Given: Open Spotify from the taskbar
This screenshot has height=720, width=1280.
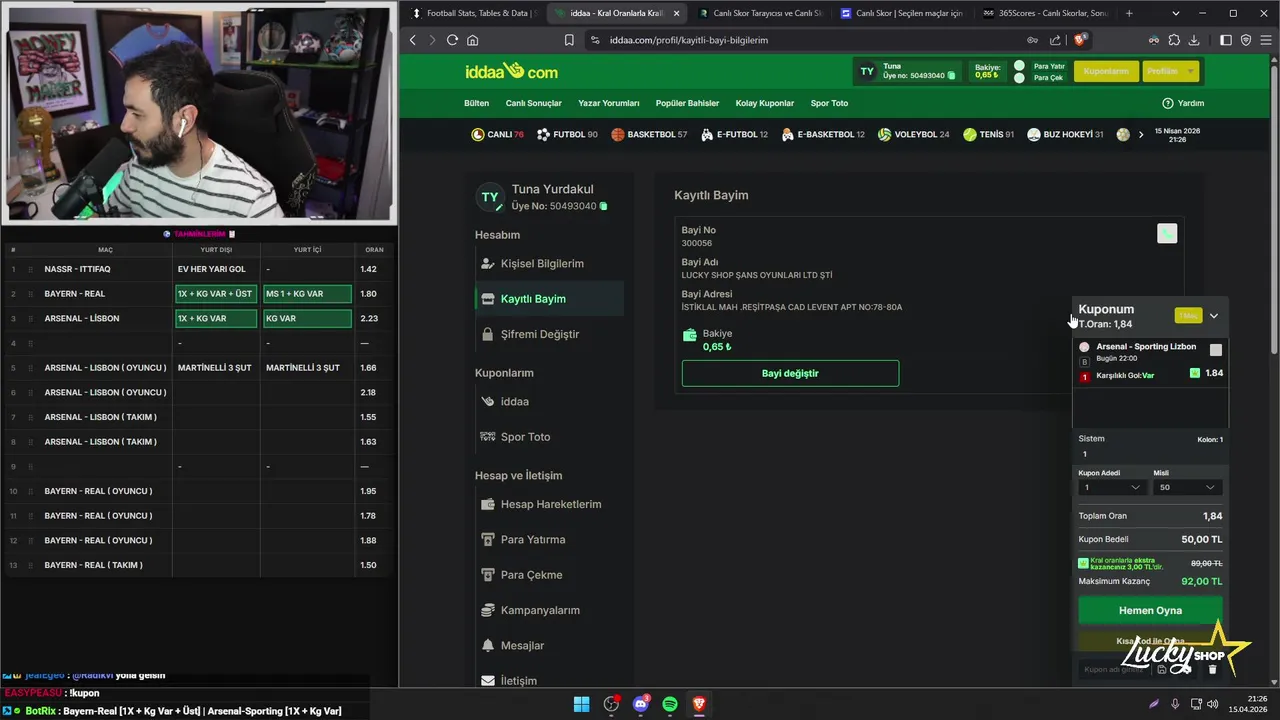Looking at the screenshot, I should [x=670, y=704].
